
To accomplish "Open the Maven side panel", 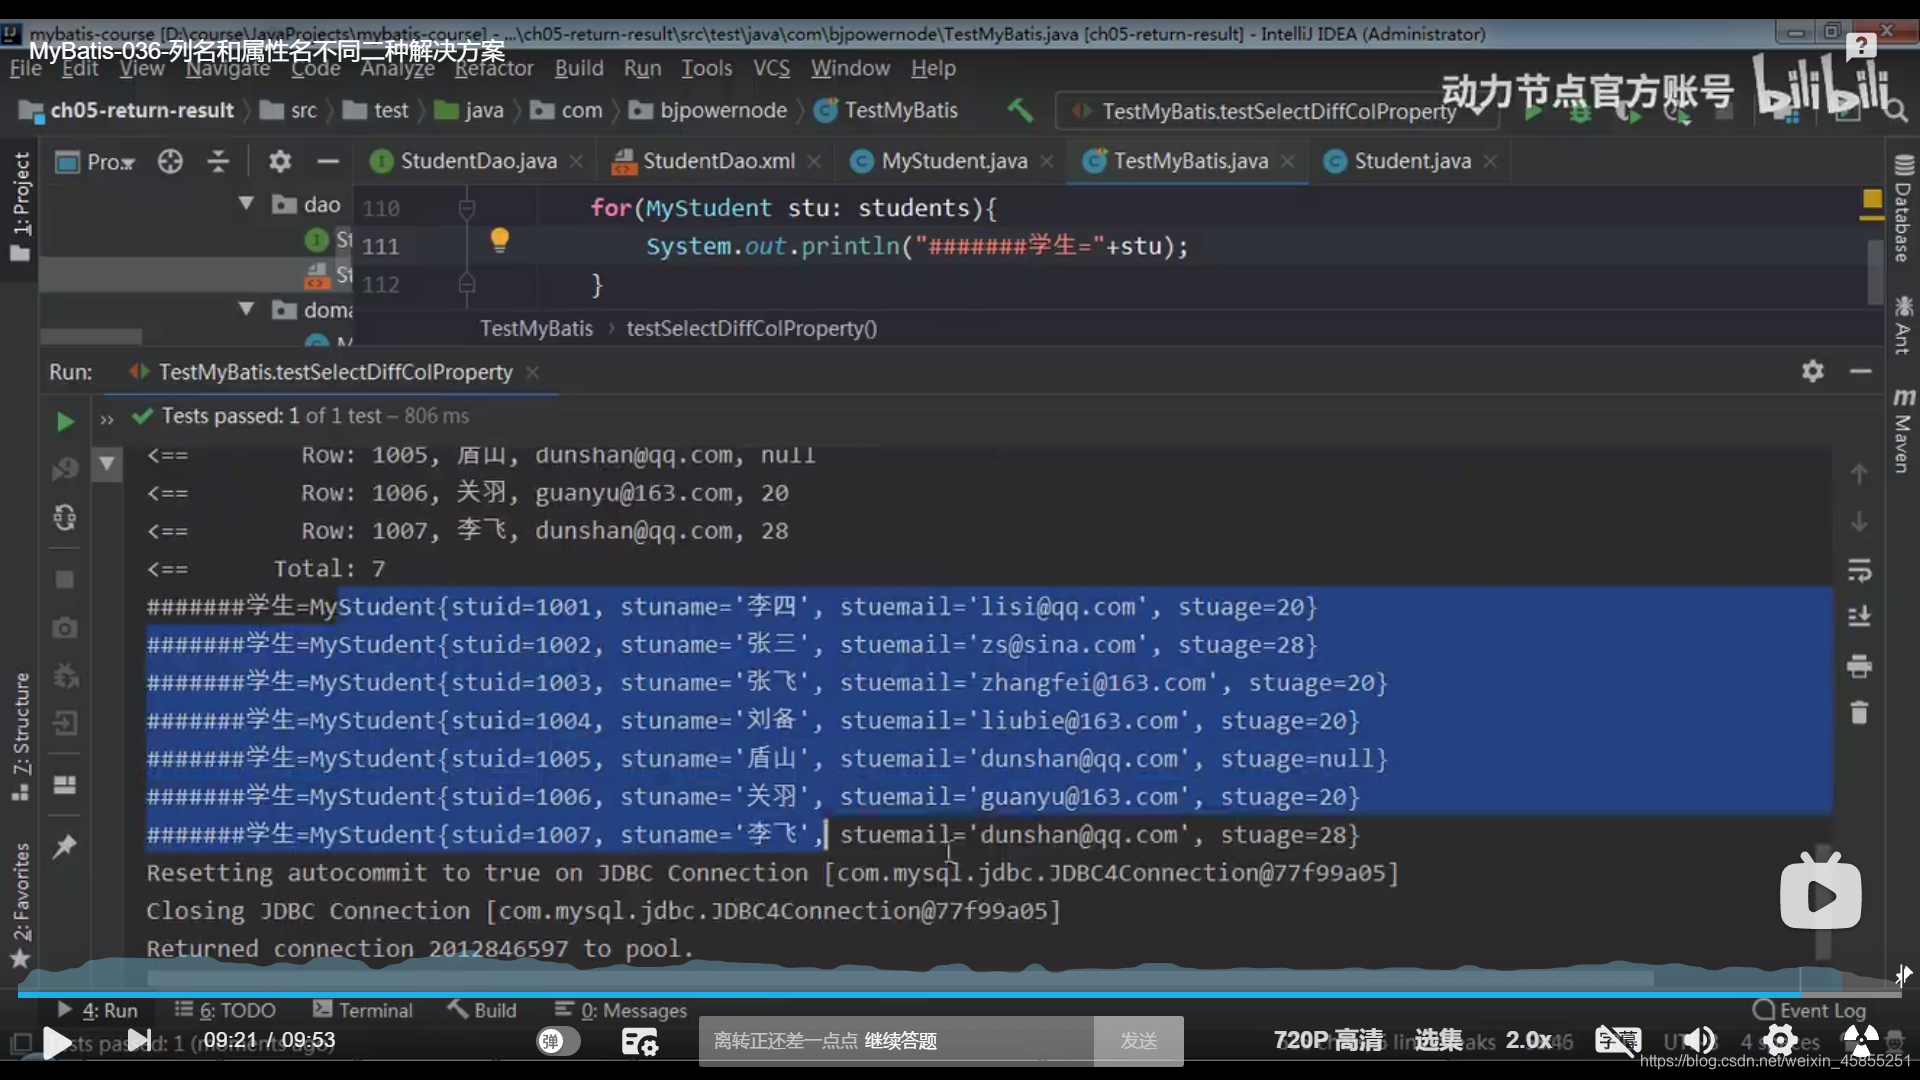I will click(1903, 431).
